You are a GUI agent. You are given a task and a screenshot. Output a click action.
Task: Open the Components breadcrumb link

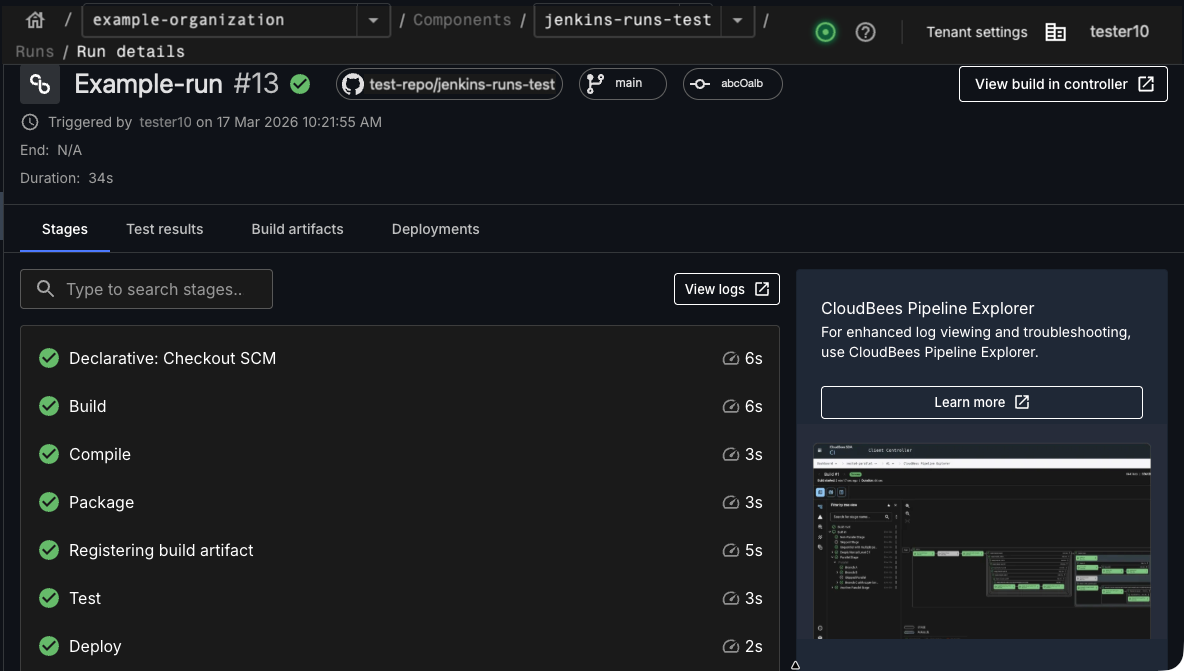461,20
